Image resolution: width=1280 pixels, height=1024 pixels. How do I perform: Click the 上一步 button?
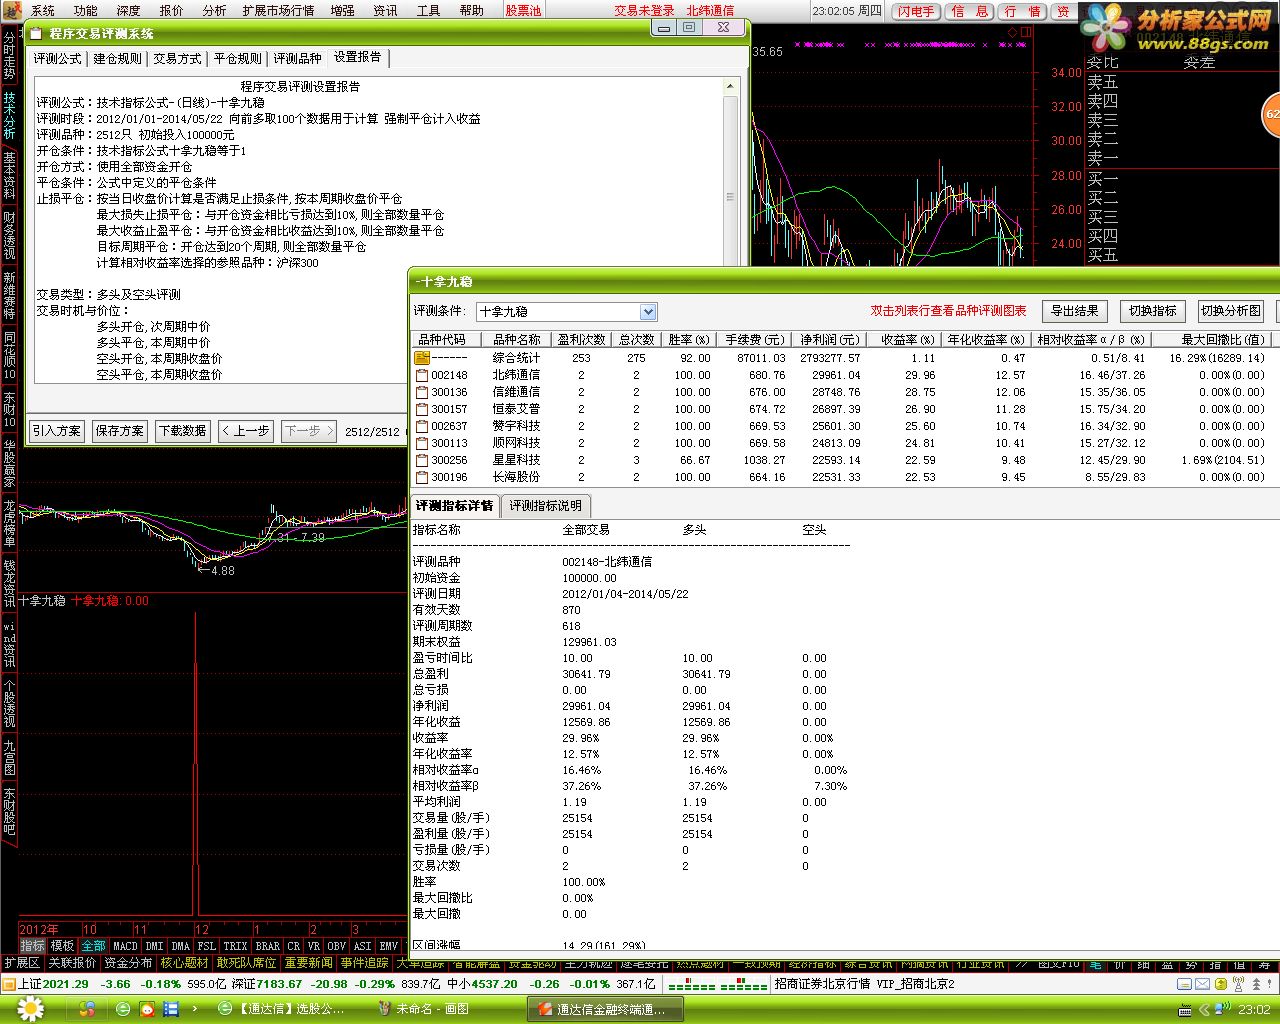pos(245,431)
